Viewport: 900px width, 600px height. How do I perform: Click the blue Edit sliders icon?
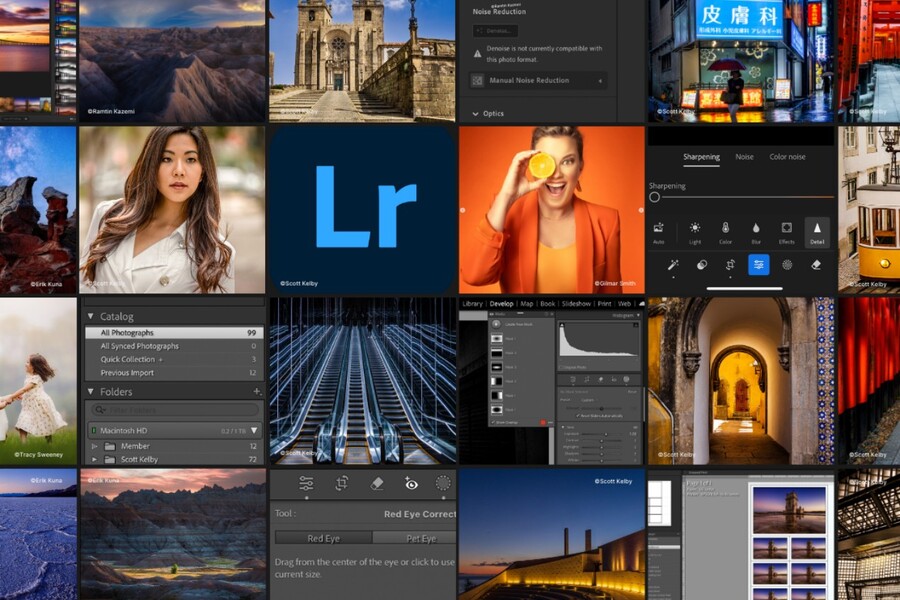coord(759,265)
